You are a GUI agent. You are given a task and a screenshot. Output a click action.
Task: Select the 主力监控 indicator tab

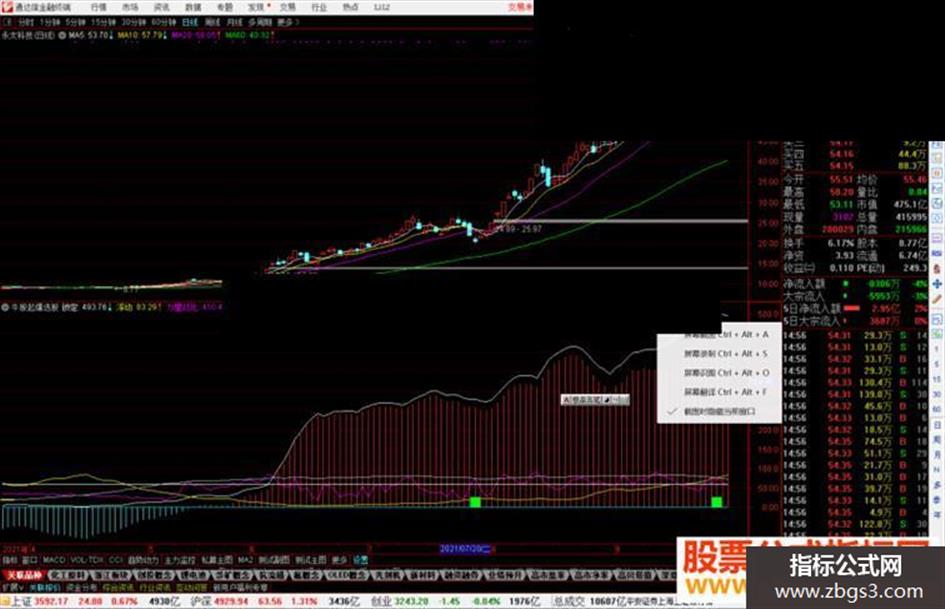tap(180, 560)
